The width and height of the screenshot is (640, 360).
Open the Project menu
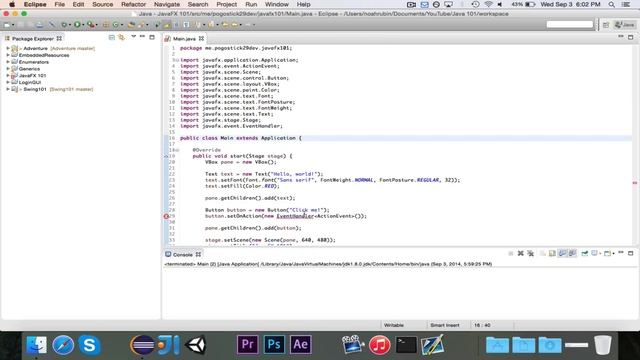click(227, 4)
